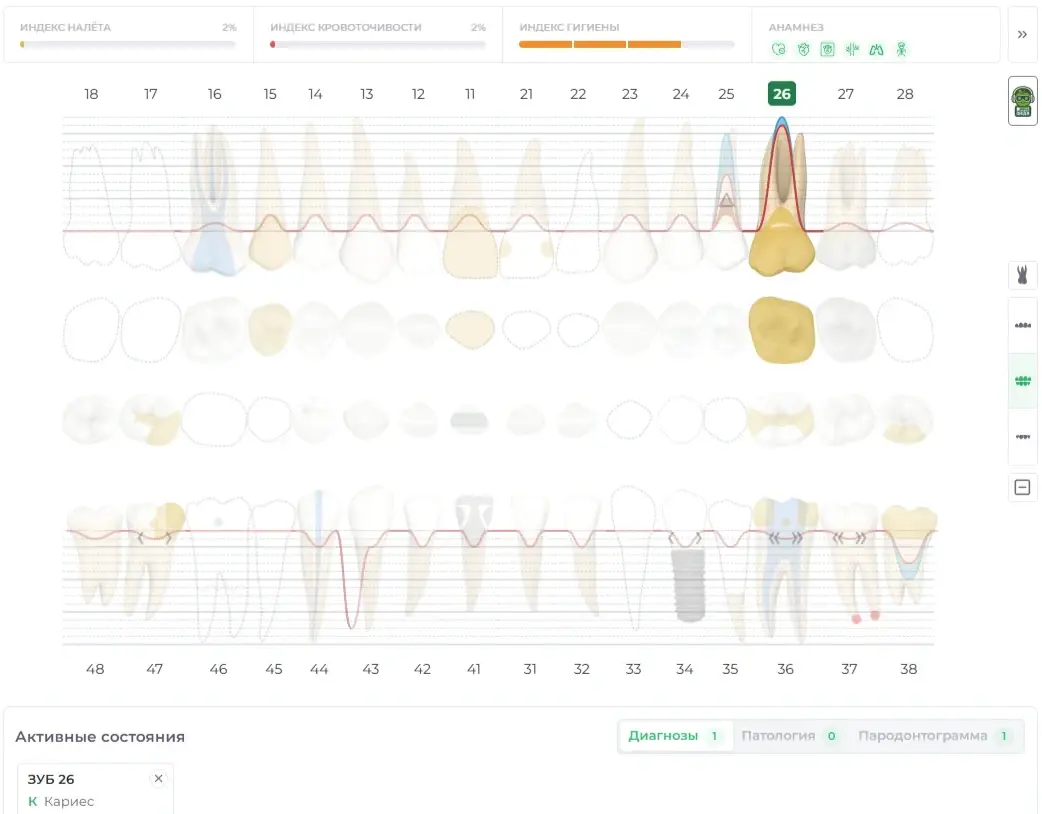Show lower jaw only view
This screenshot has height=814, width=1042.
1023,437
